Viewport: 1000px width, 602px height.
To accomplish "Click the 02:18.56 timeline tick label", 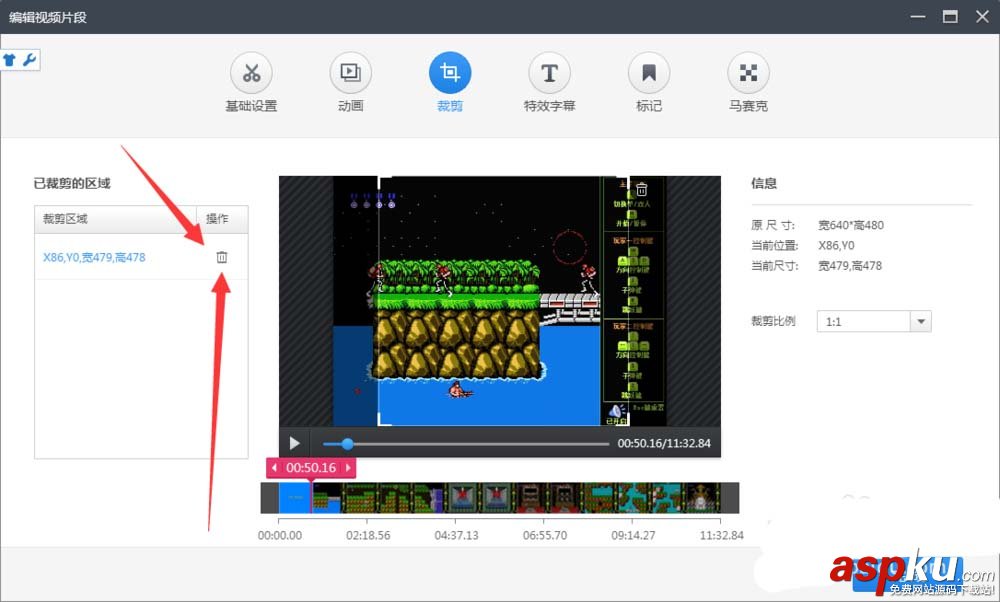I will 368,536.
